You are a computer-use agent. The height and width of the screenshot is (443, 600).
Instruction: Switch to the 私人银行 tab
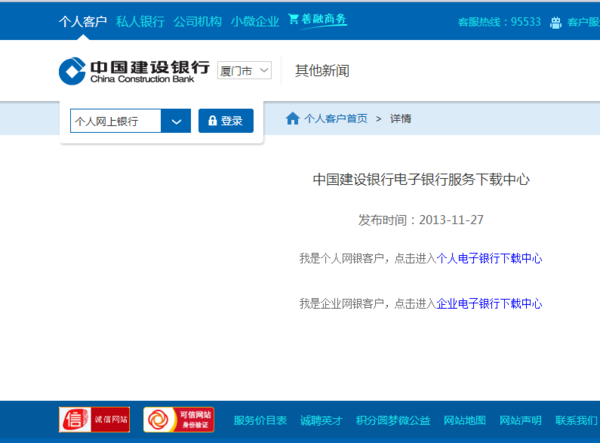click(140, 21)
